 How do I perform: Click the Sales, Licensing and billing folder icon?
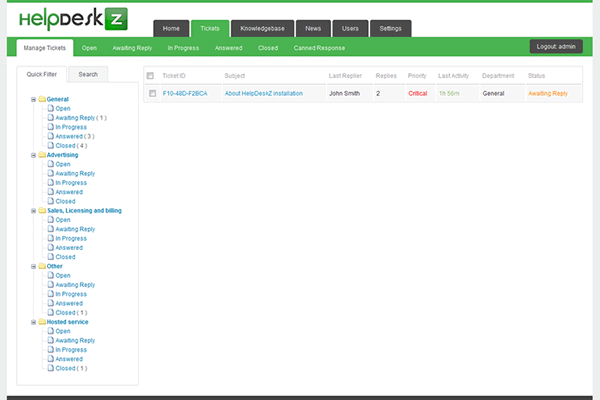coord(41,211)
